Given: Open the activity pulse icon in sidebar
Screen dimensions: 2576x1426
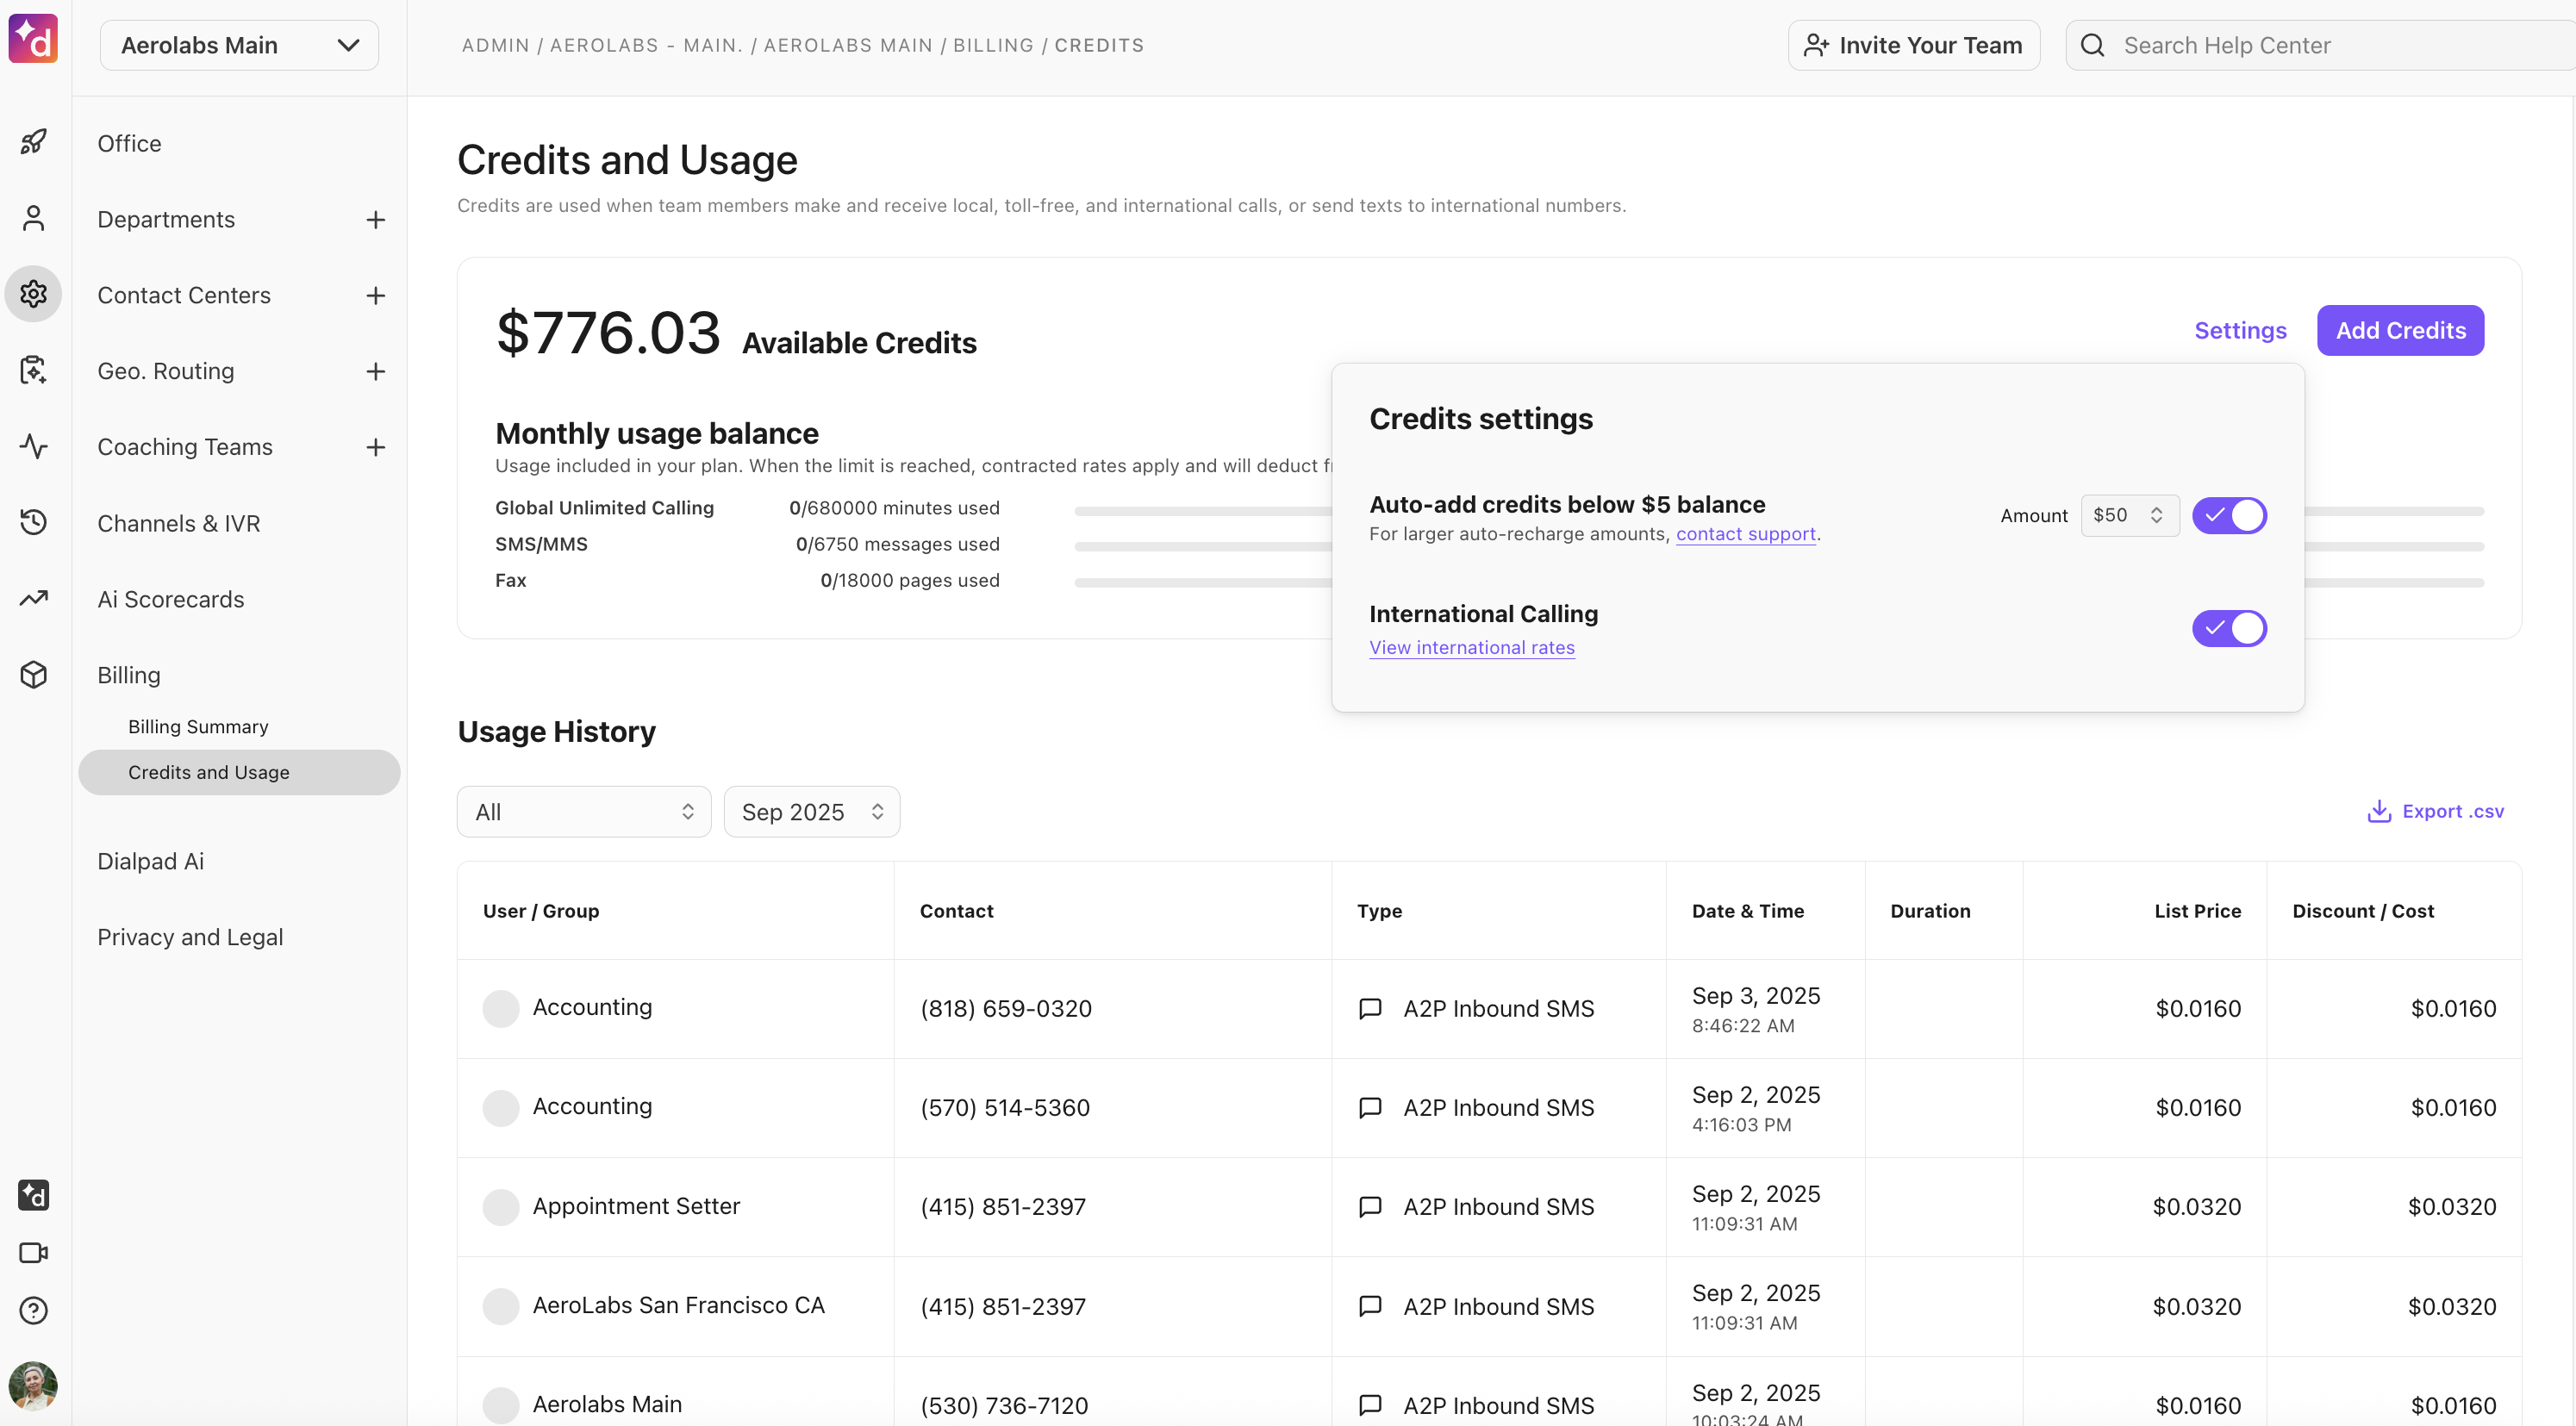Looking at the screenshot, I should point(33,446).
